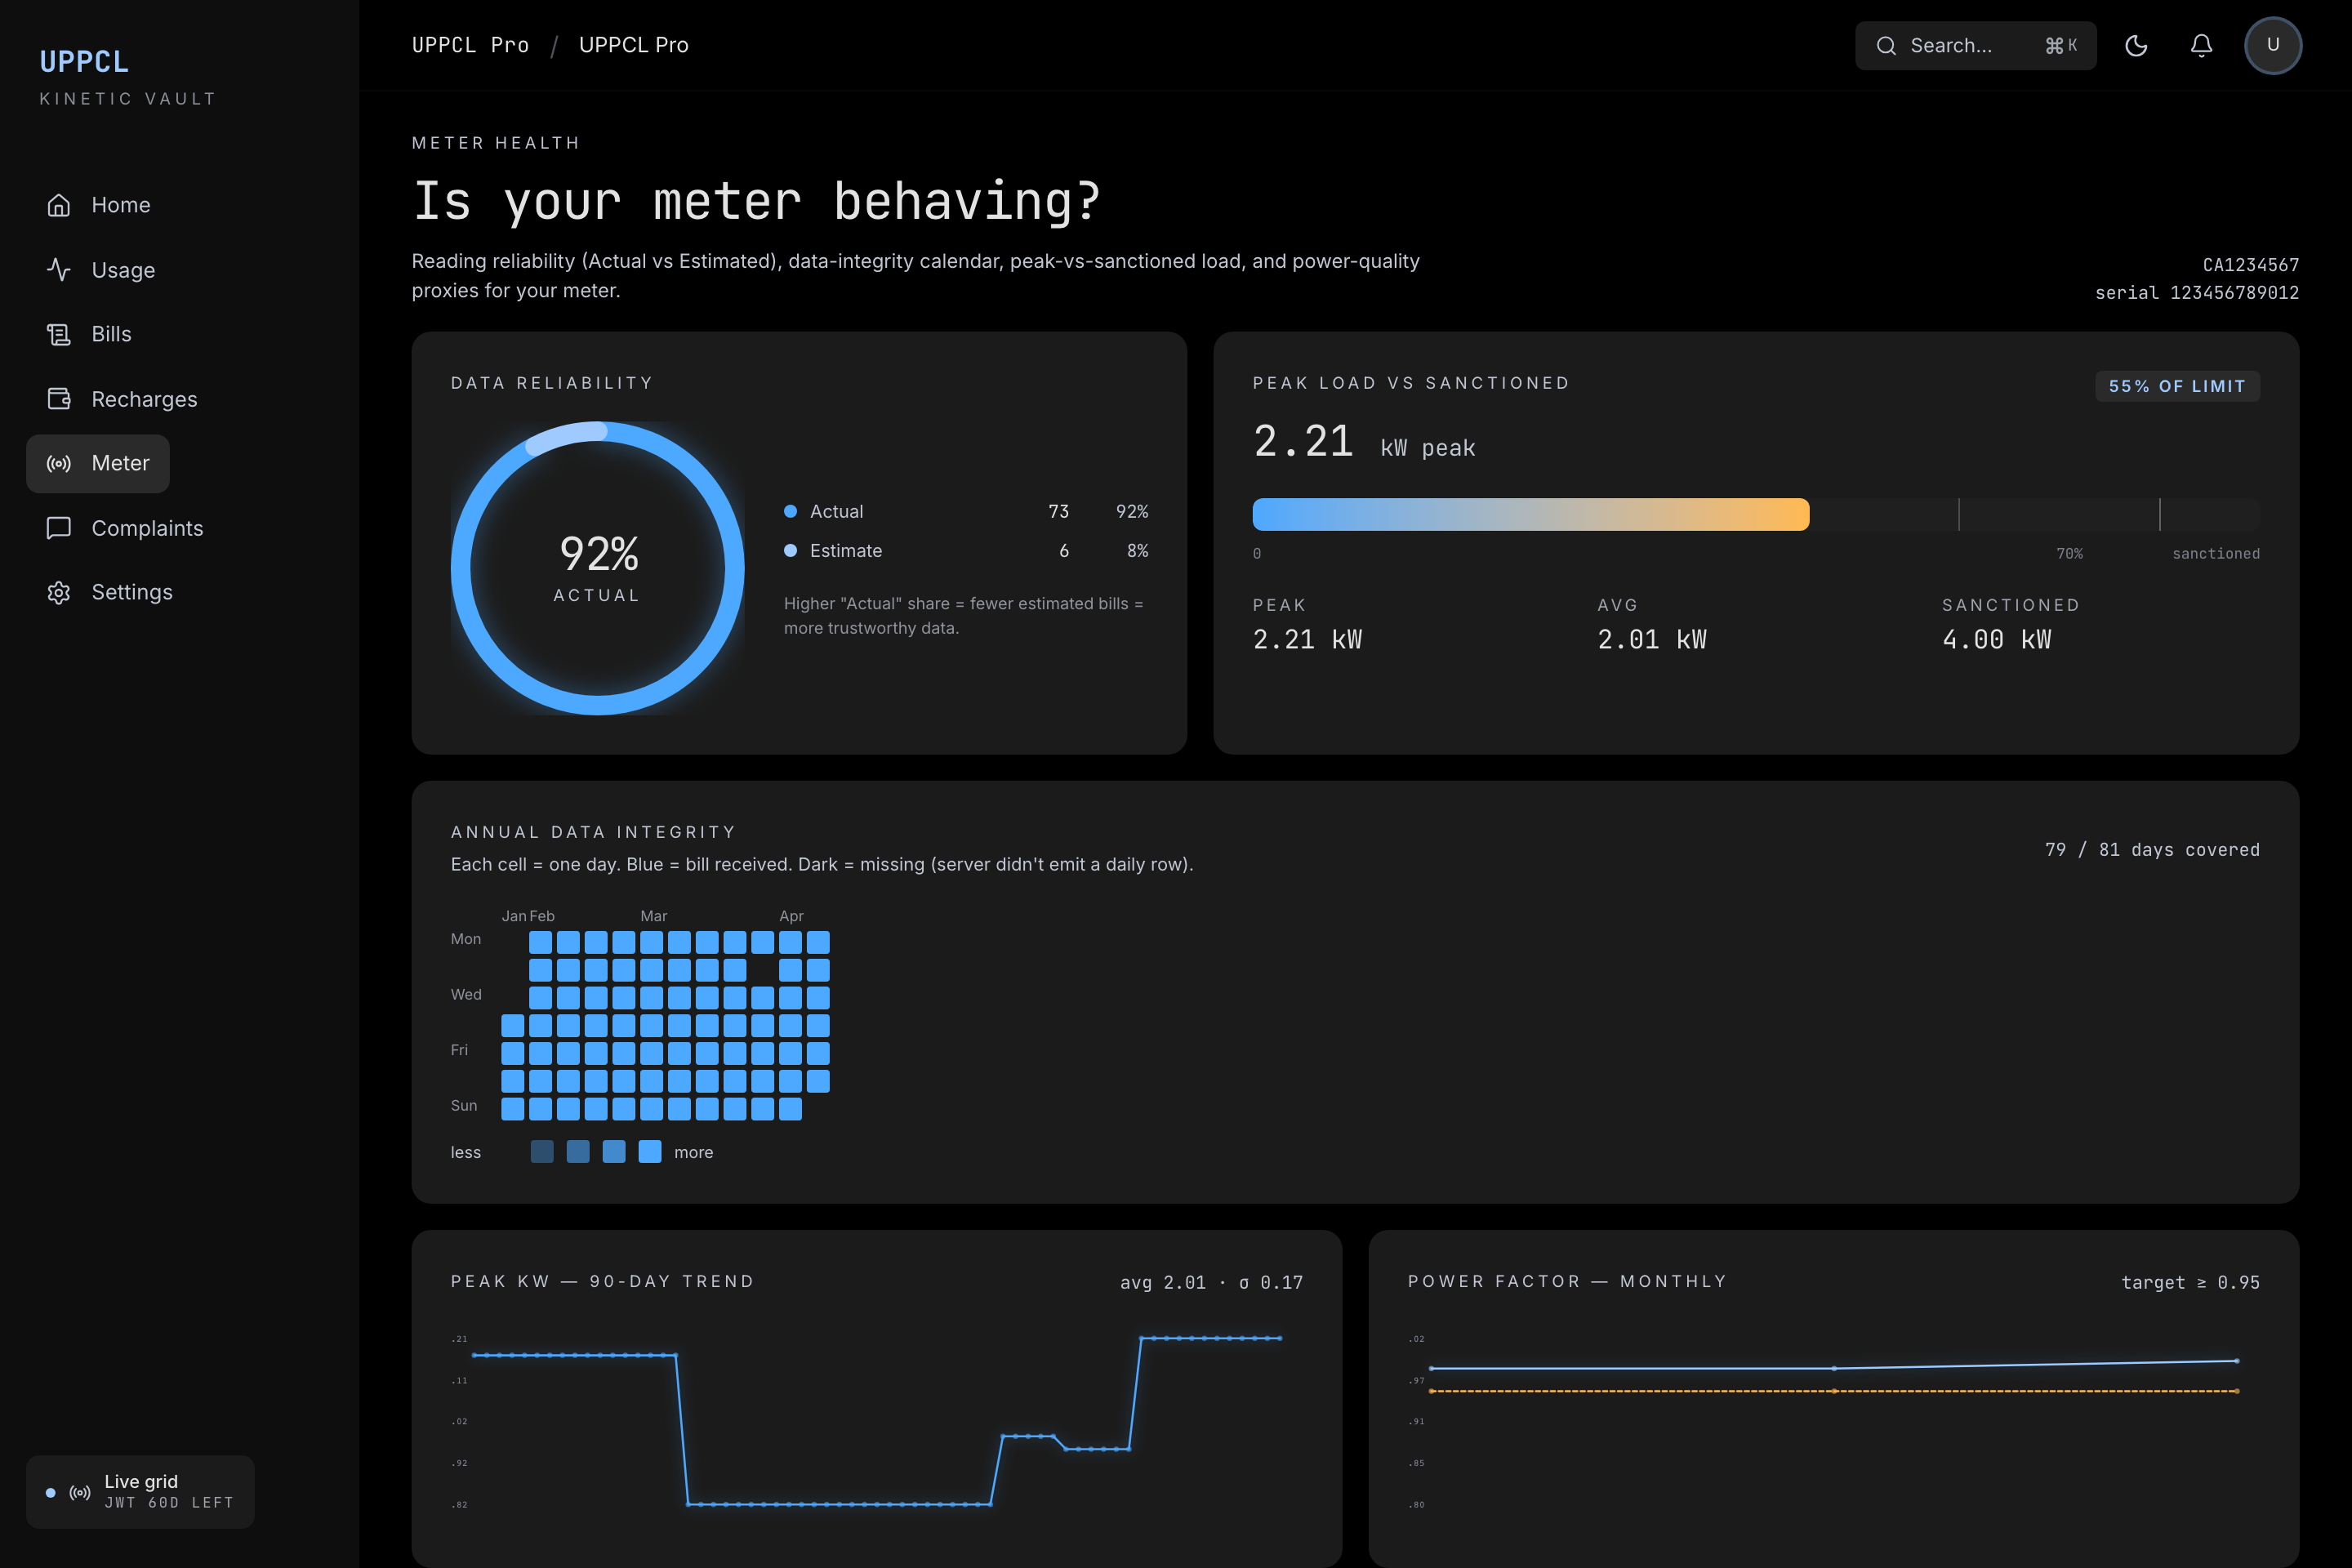The width and height of the screenshot is (2352, 1568).
Task: Click the Settings gear icon
Action: (59, 592)
